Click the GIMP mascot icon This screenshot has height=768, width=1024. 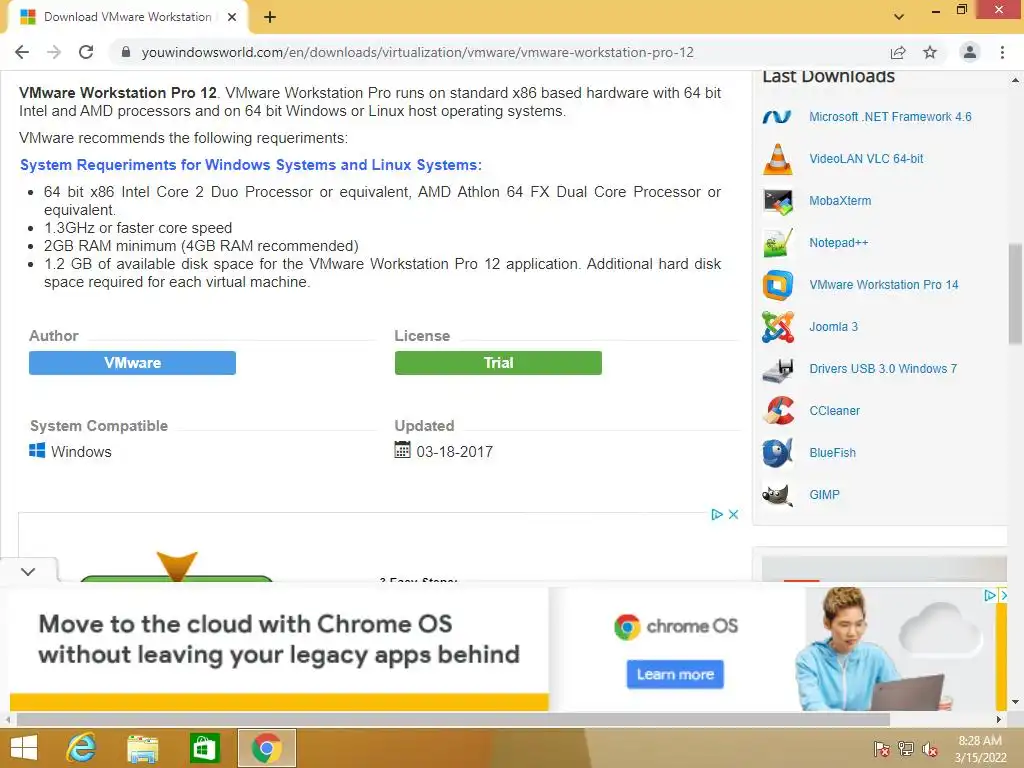point(777,495)
